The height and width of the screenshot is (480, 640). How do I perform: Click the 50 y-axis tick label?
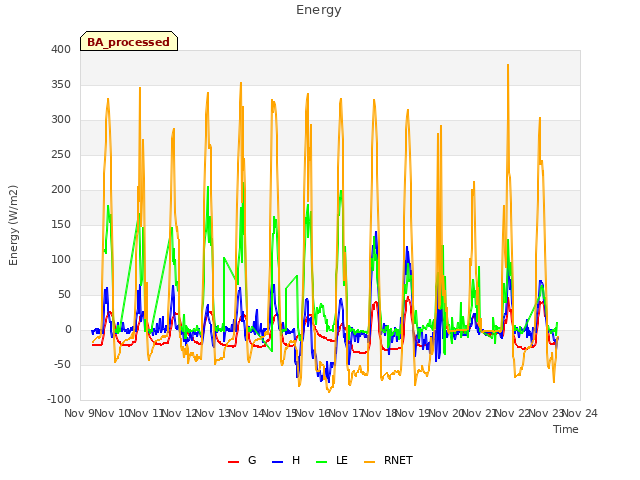pyautogui.click(x=64, y=295)
